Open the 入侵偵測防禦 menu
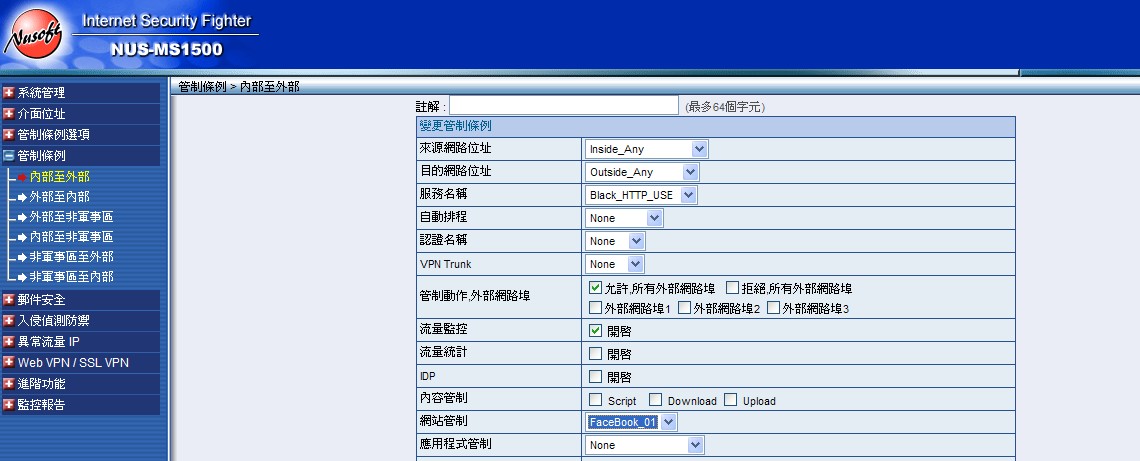Viewport: 1140px width, 461px height. pyautogui.click(x=54, y=321)
